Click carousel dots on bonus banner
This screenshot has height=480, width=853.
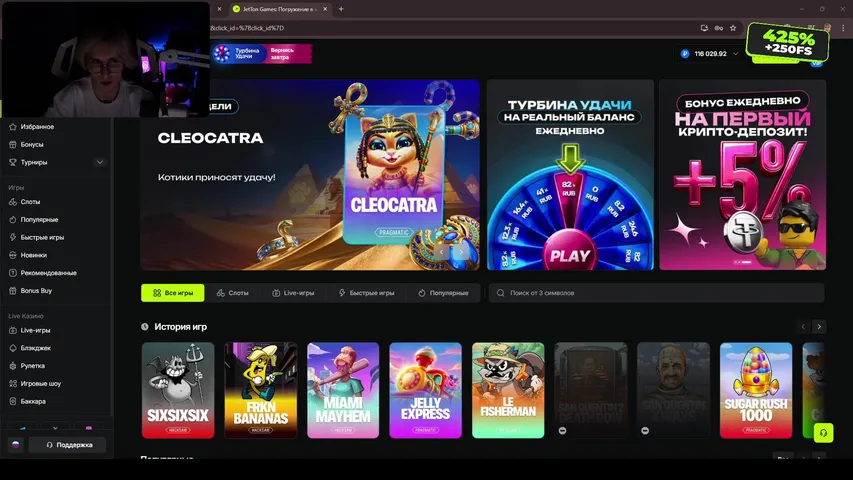click(743, 262)
